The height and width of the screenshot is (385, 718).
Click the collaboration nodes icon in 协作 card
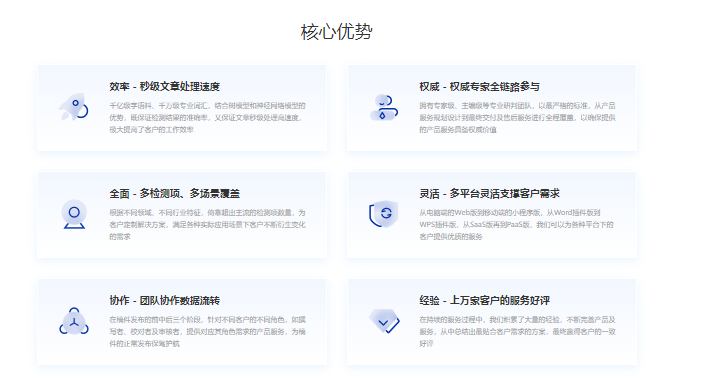(x=74, y=321)
